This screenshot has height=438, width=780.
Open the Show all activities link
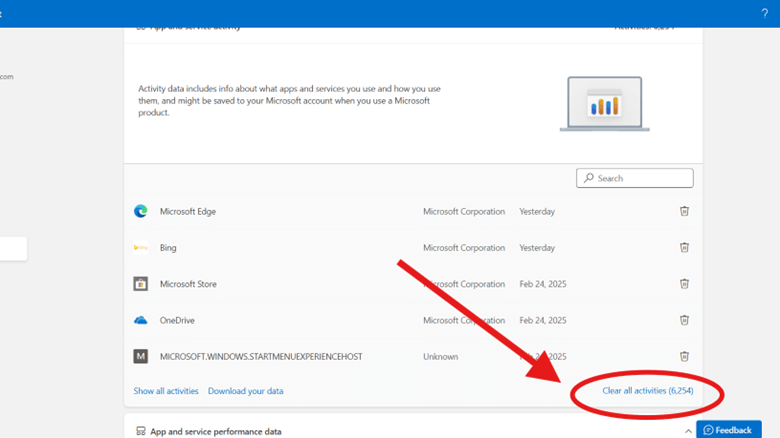pyautogui.click(x=166, y=391)
